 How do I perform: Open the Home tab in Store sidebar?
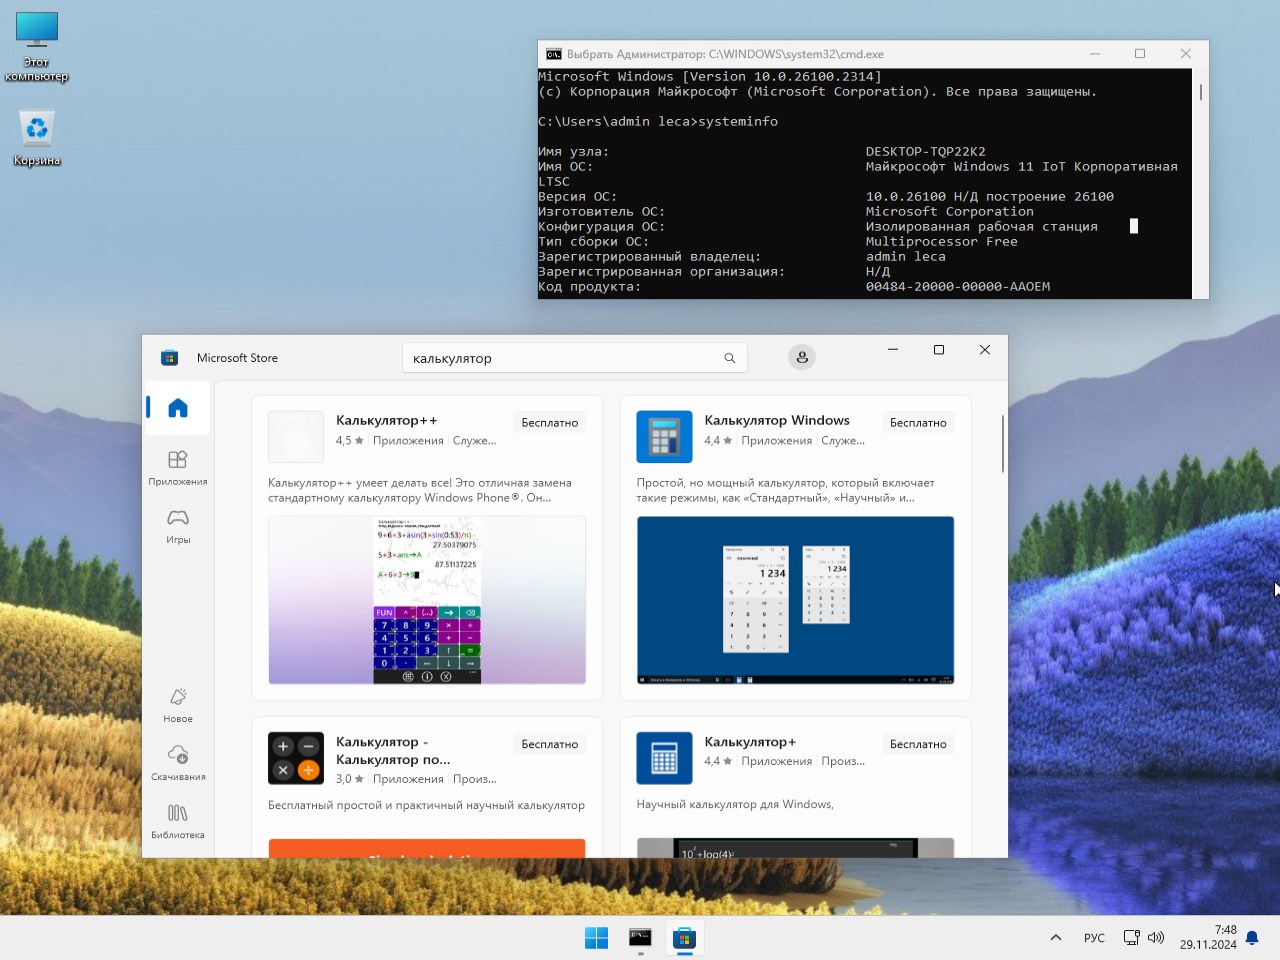(178, 408)
